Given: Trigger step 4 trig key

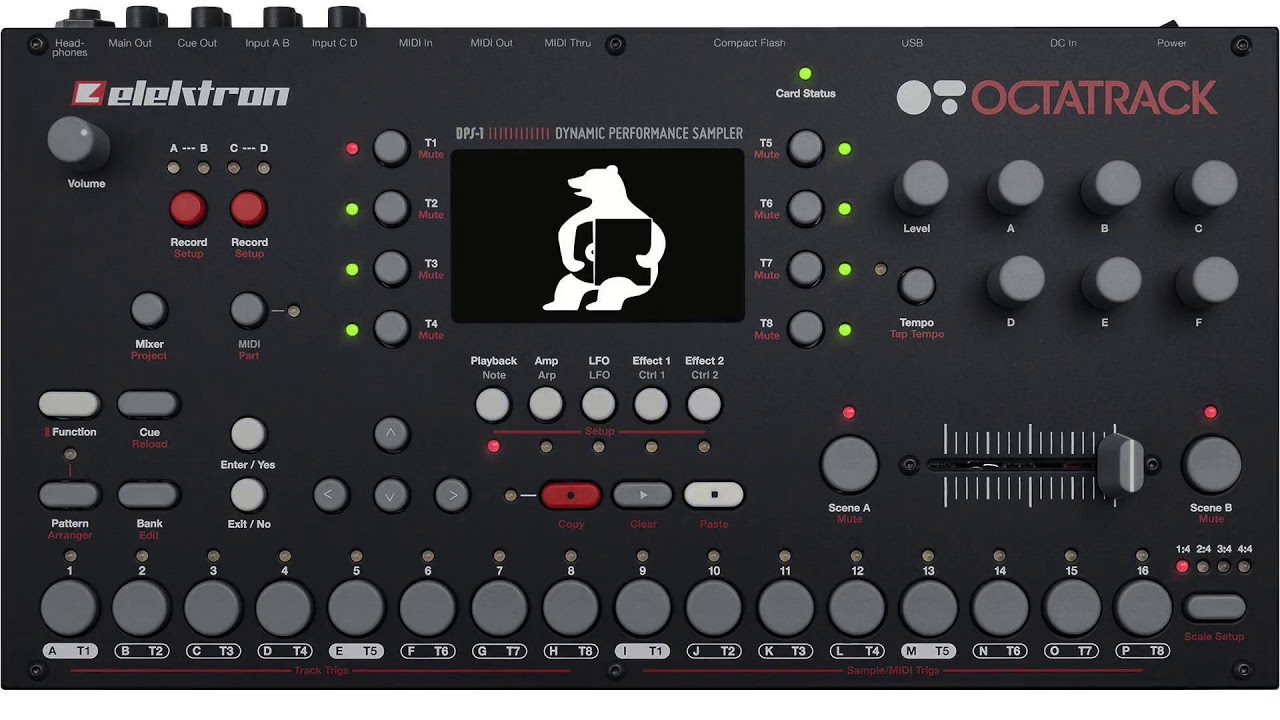Looking at the screenshot, I should (x=284, y=608).
